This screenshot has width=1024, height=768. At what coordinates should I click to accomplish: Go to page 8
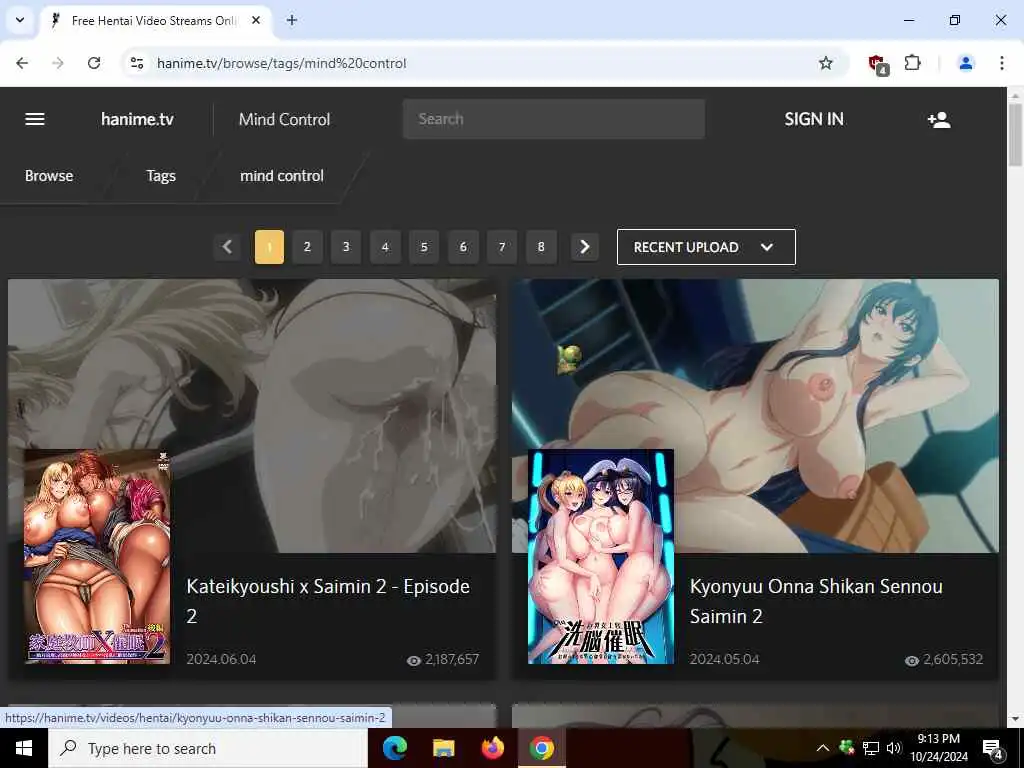point(541,247)
